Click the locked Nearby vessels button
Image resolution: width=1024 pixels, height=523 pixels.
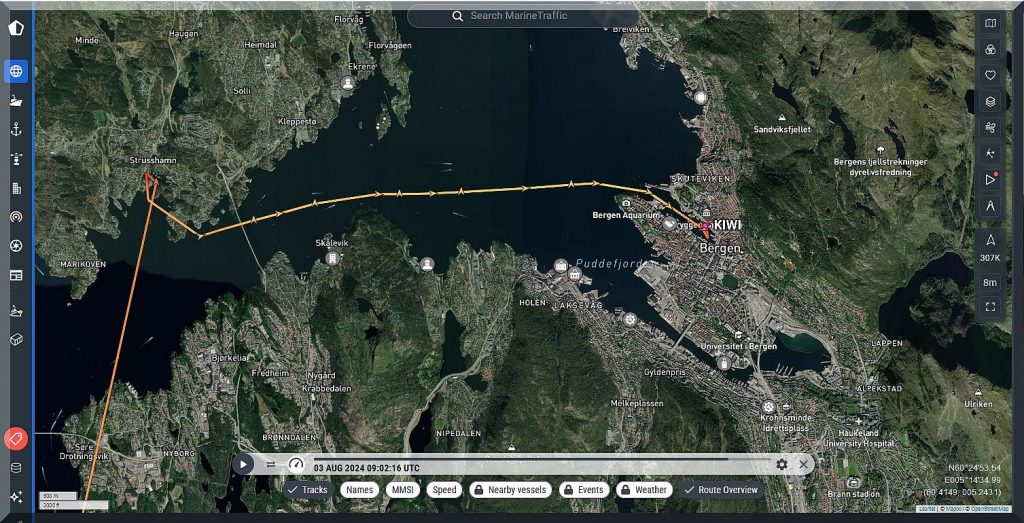tap(508, 490)
